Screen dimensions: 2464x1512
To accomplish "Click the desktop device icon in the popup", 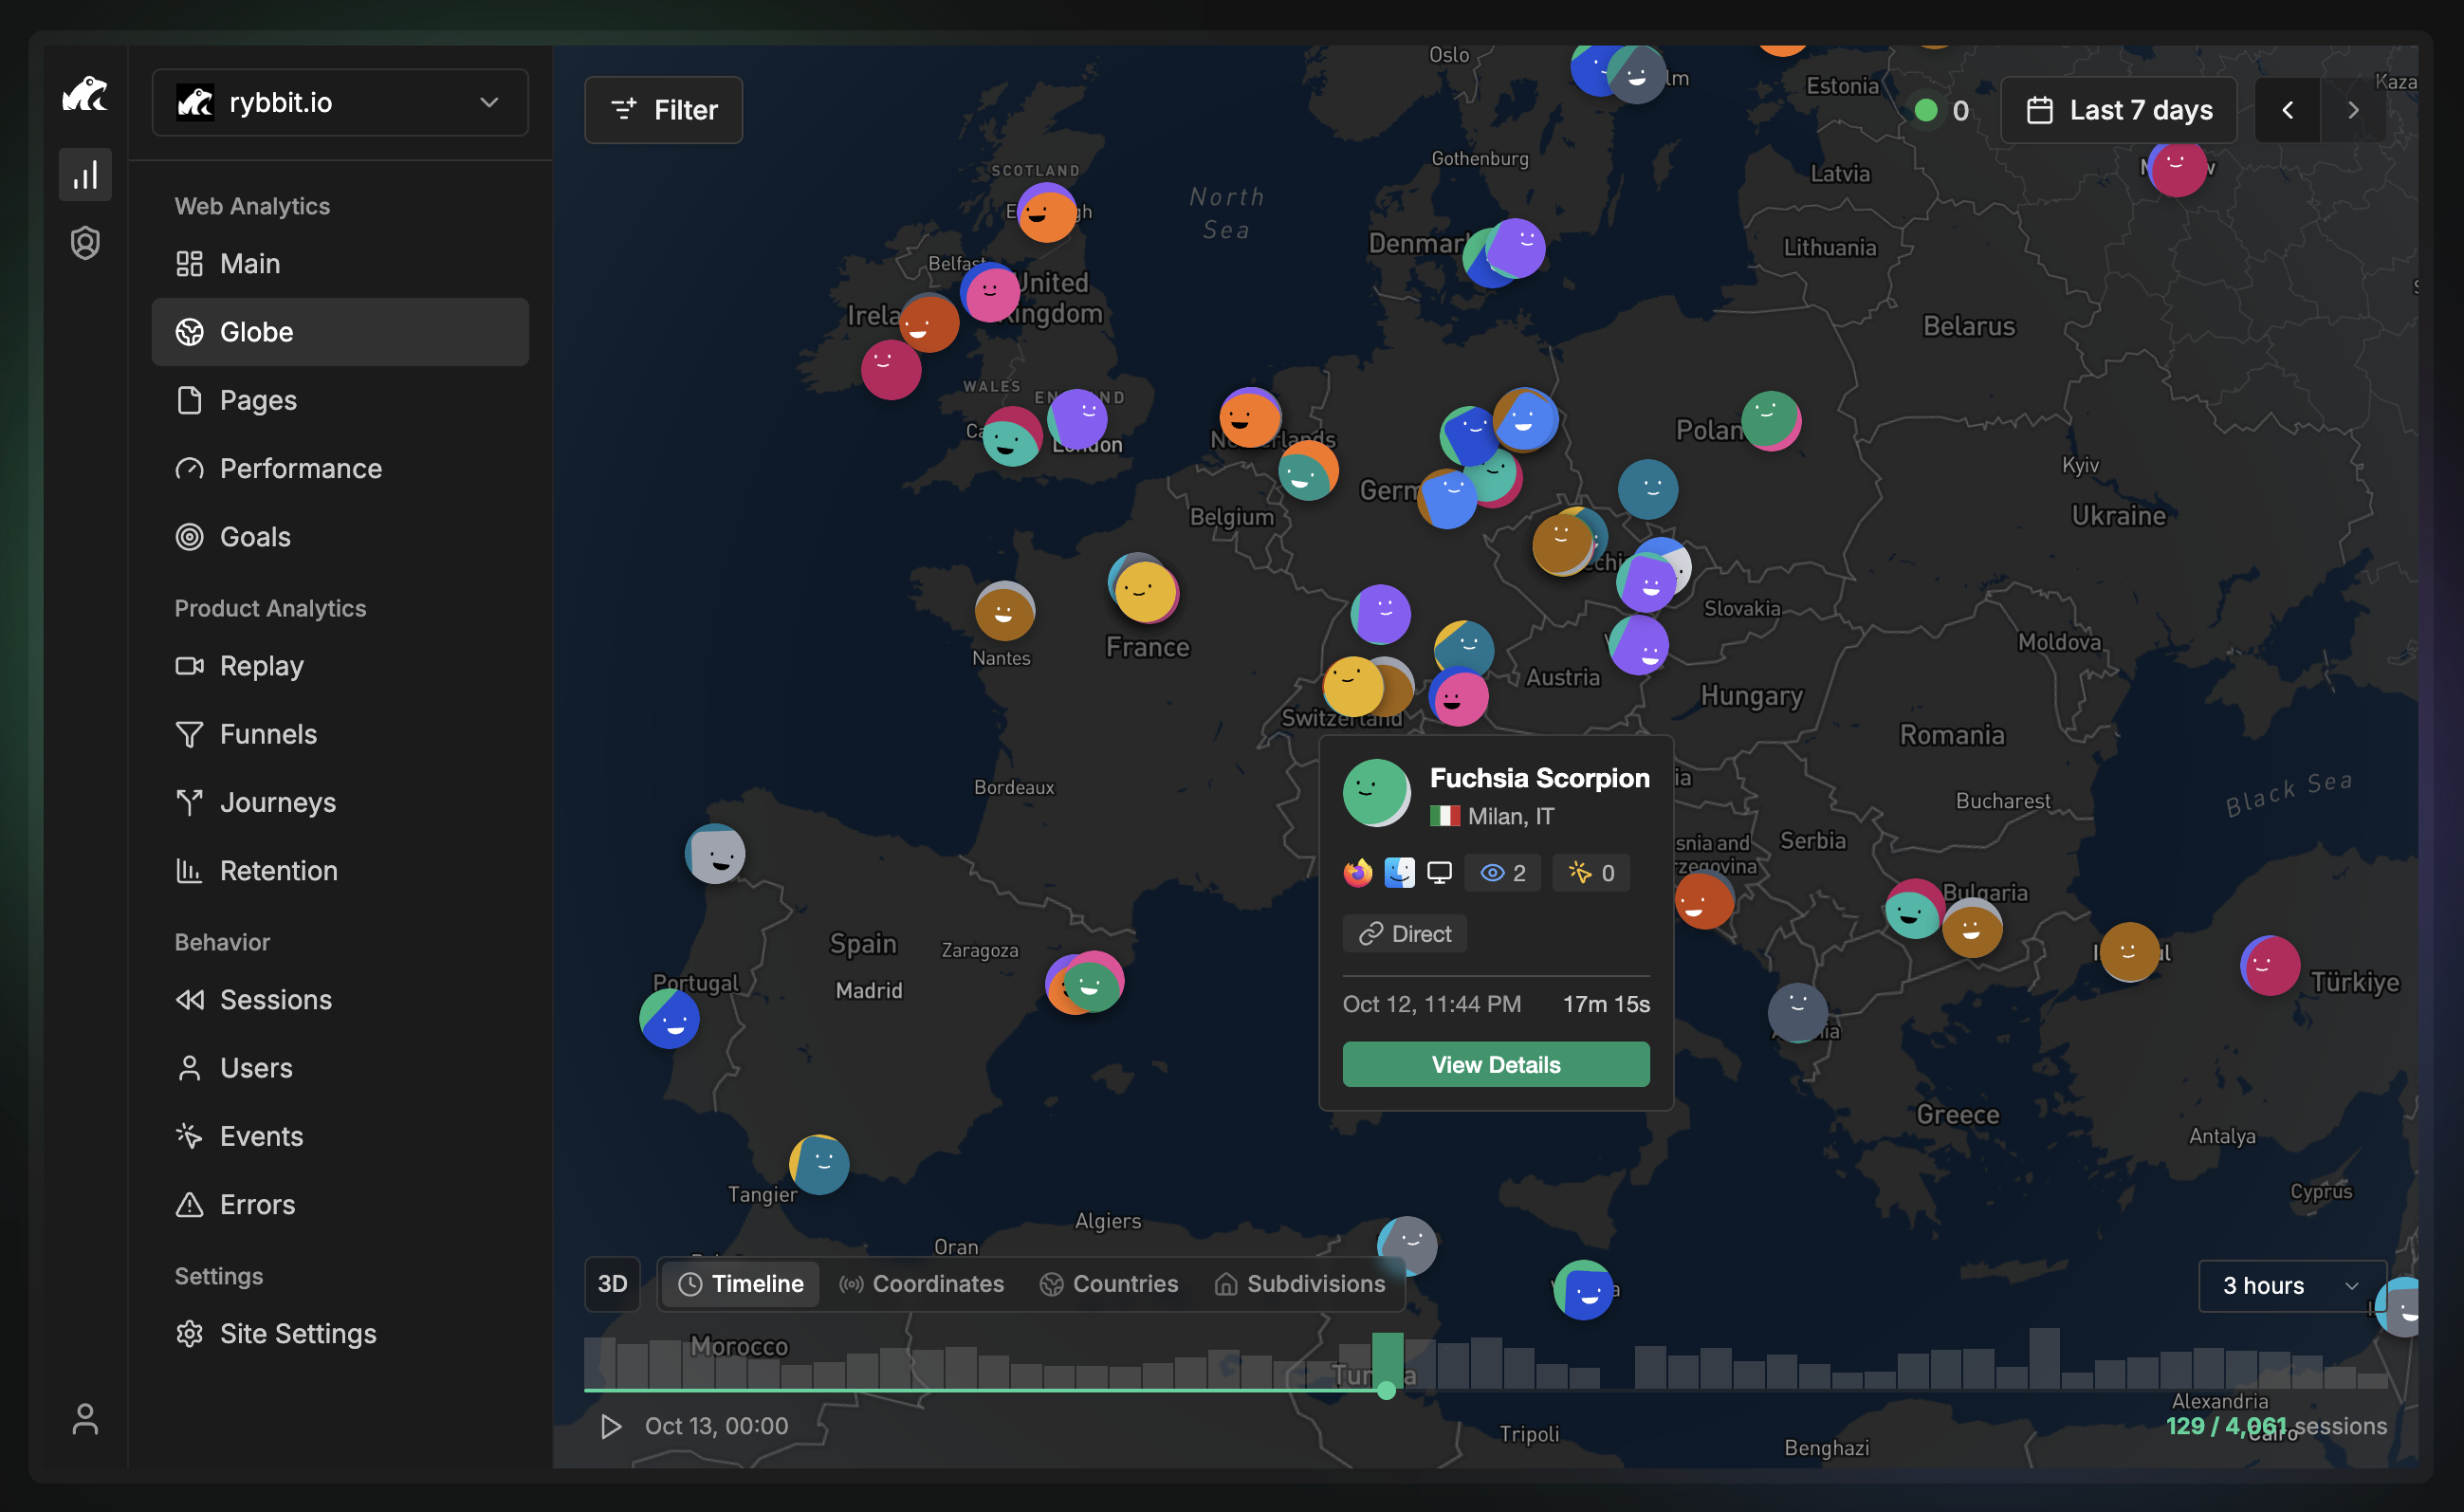I will 1440,873.
